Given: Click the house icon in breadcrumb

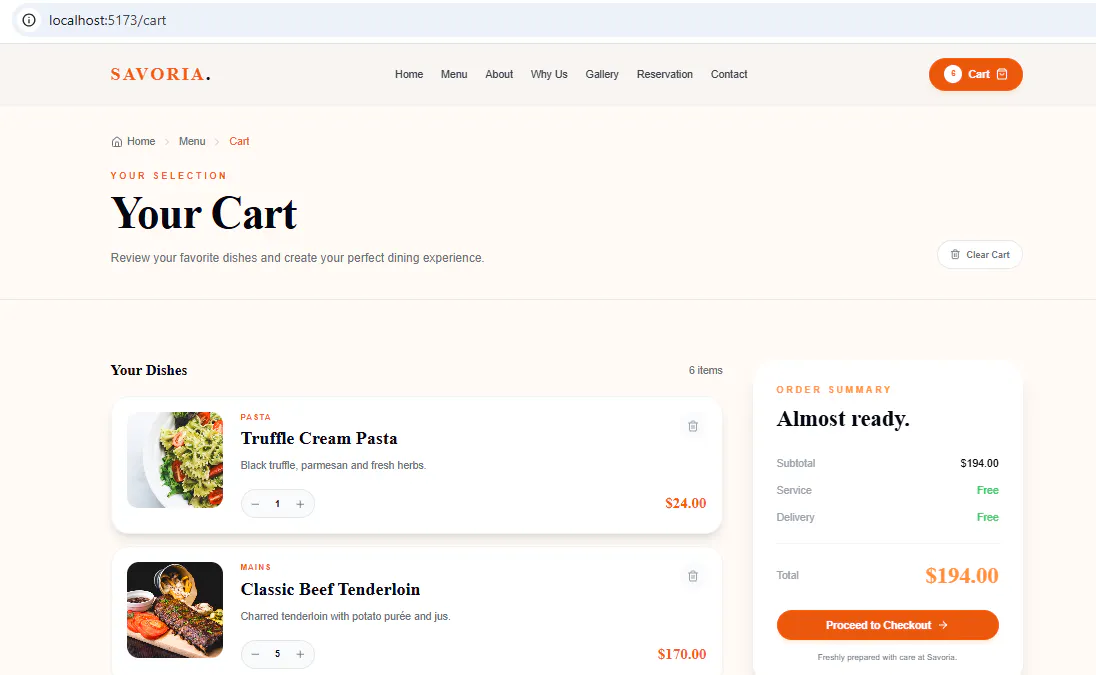Looking at the screenshot, I should click(117, 142).
